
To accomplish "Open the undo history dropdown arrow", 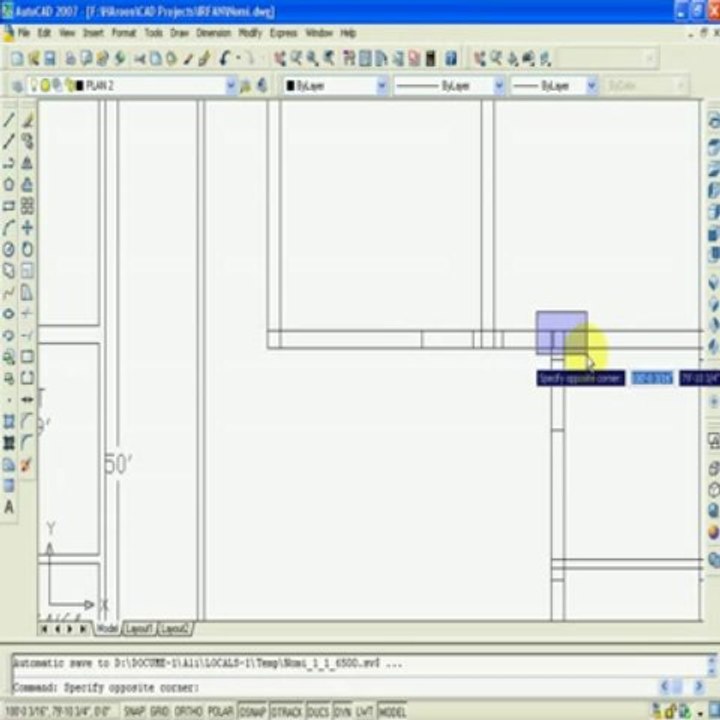I will 238,58.
